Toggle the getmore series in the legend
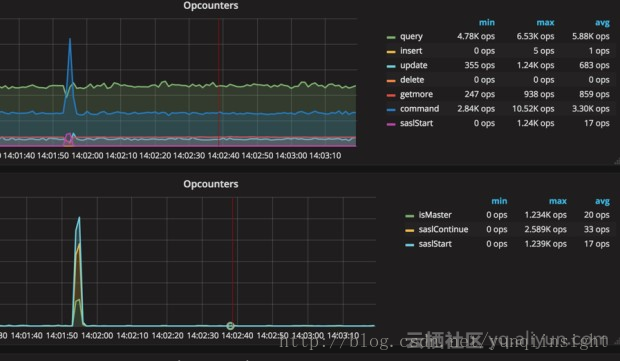This screenshot has height=361, width=620. coord(416,94)
